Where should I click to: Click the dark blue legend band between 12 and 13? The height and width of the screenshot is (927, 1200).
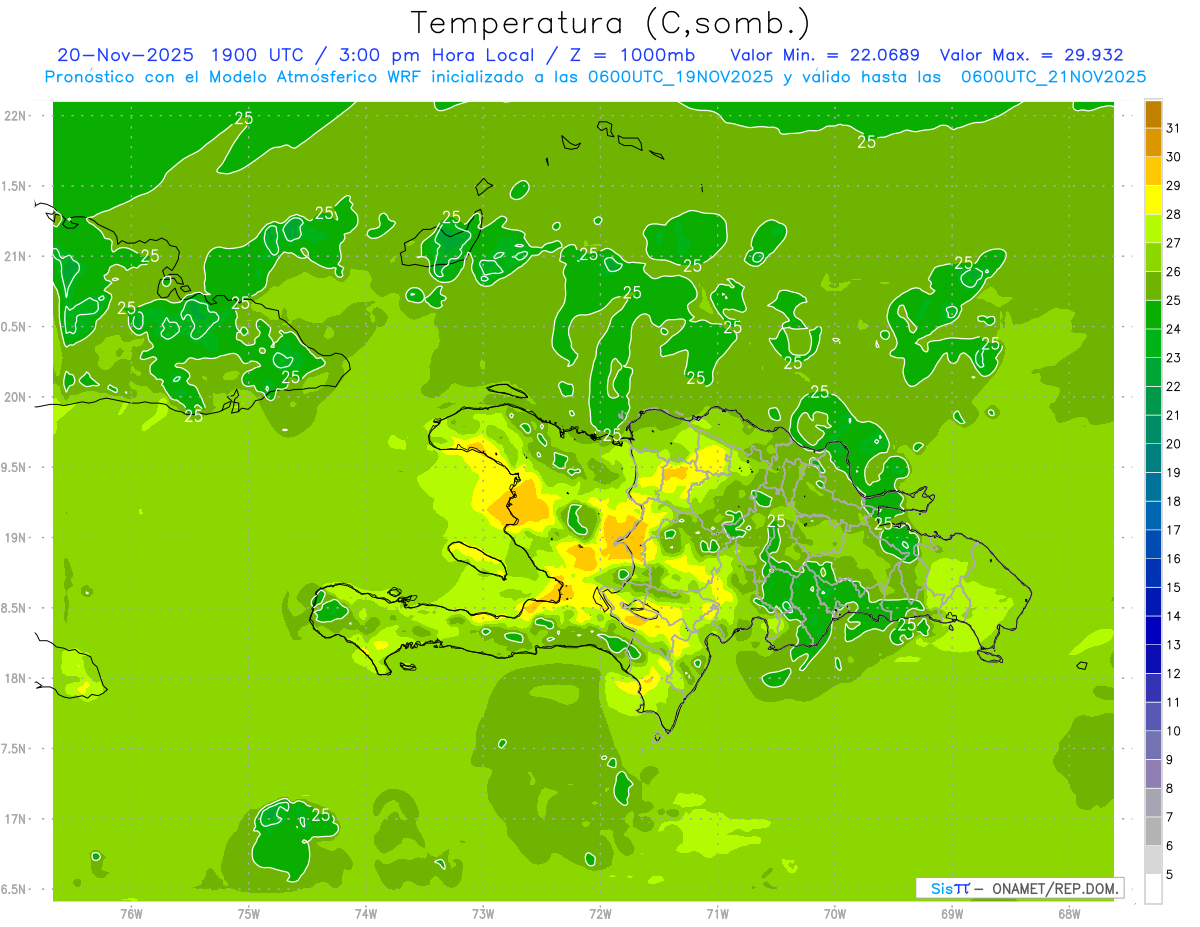pyautogui.click(x=1153, y=659)
